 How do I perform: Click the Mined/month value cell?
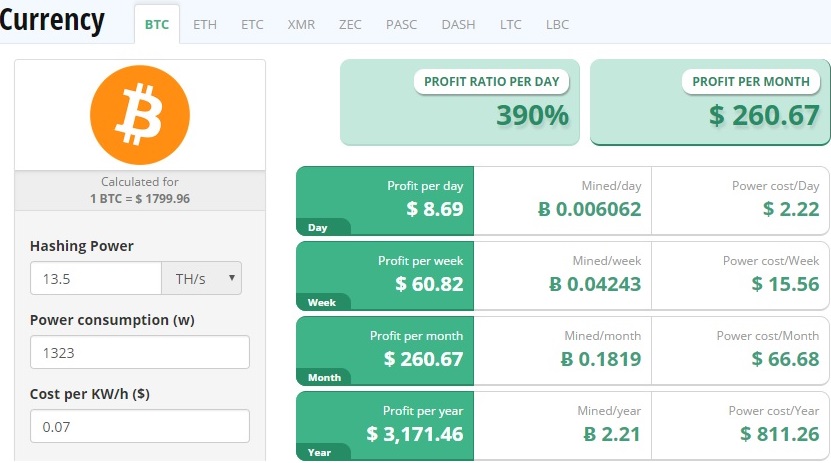(x=562, y=350)
